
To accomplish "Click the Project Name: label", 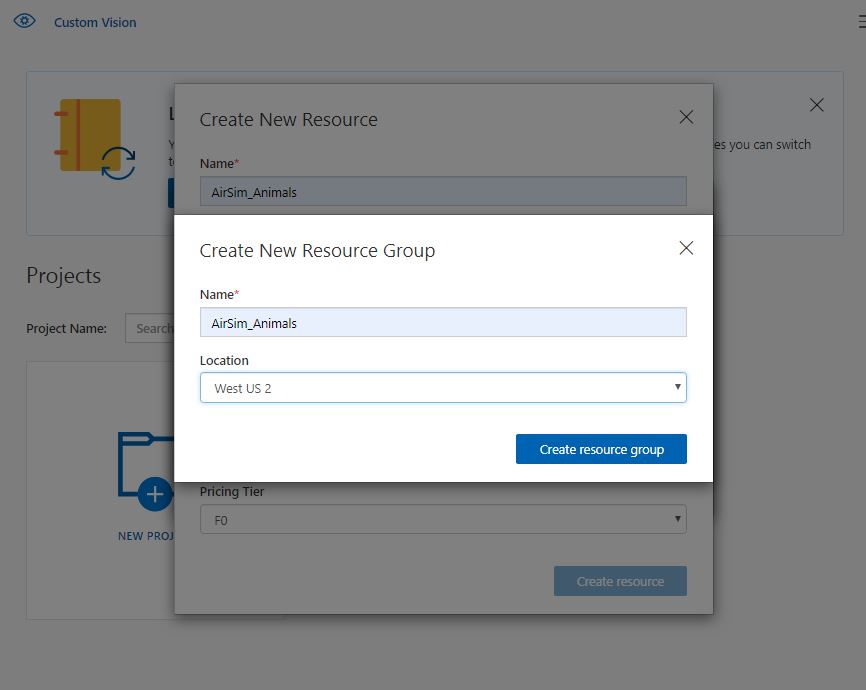I will [x=66, y=329].
